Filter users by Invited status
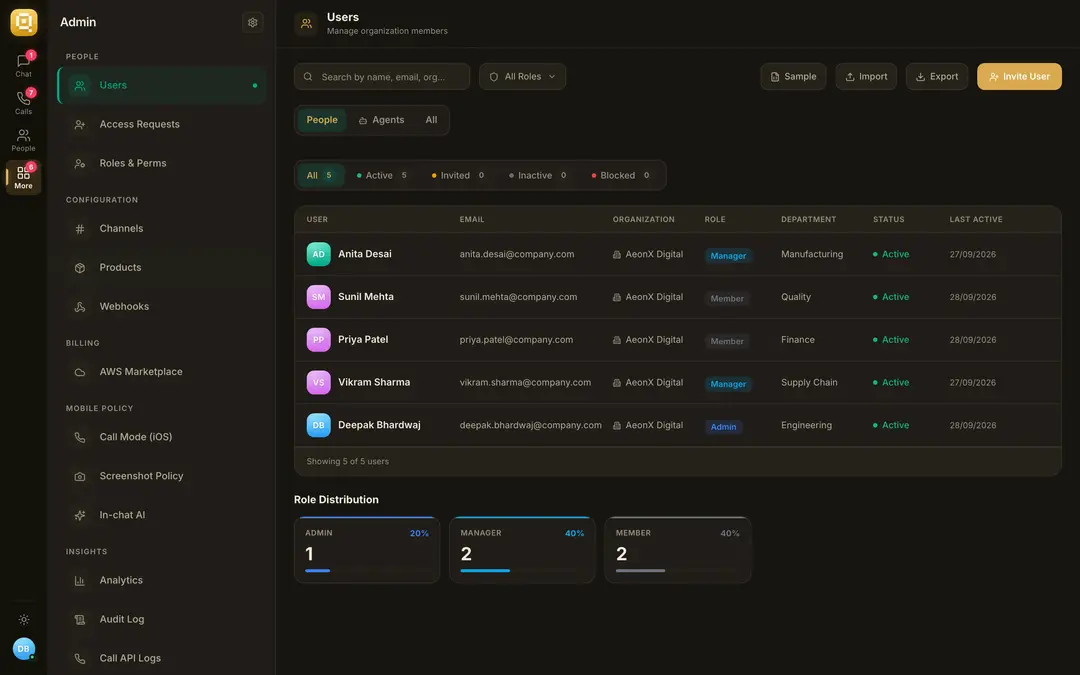Viewport: 1080px width, 675px height. (x=457, y=176)
